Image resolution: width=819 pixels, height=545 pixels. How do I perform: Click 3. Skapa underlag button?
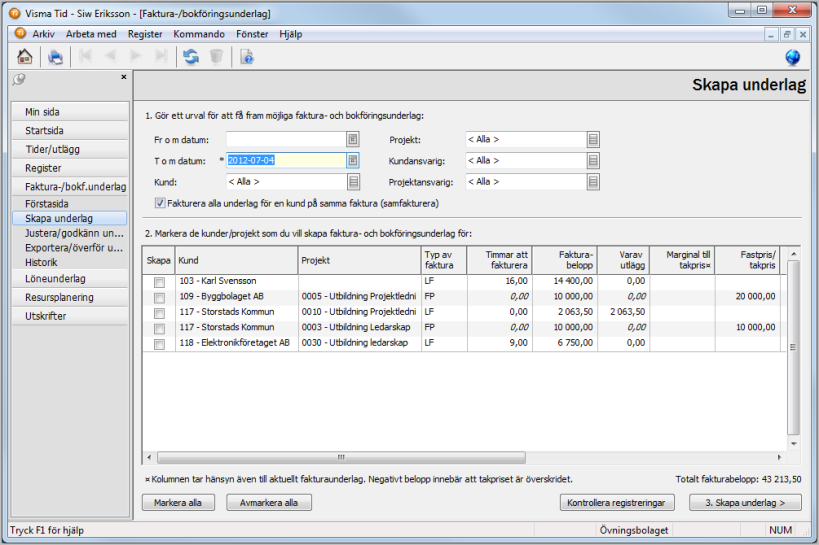pos(745,503)
